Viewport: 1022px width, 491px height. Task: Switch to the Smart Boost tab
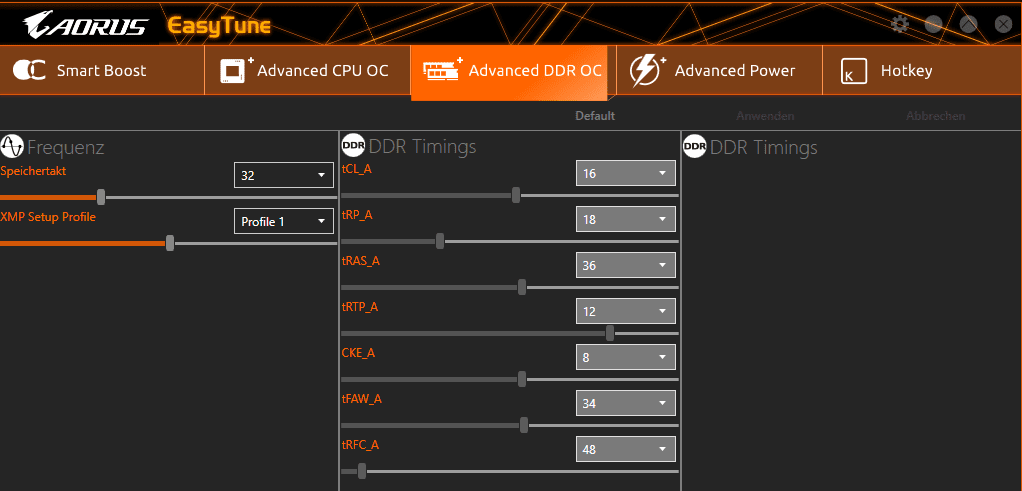(102, 70)
